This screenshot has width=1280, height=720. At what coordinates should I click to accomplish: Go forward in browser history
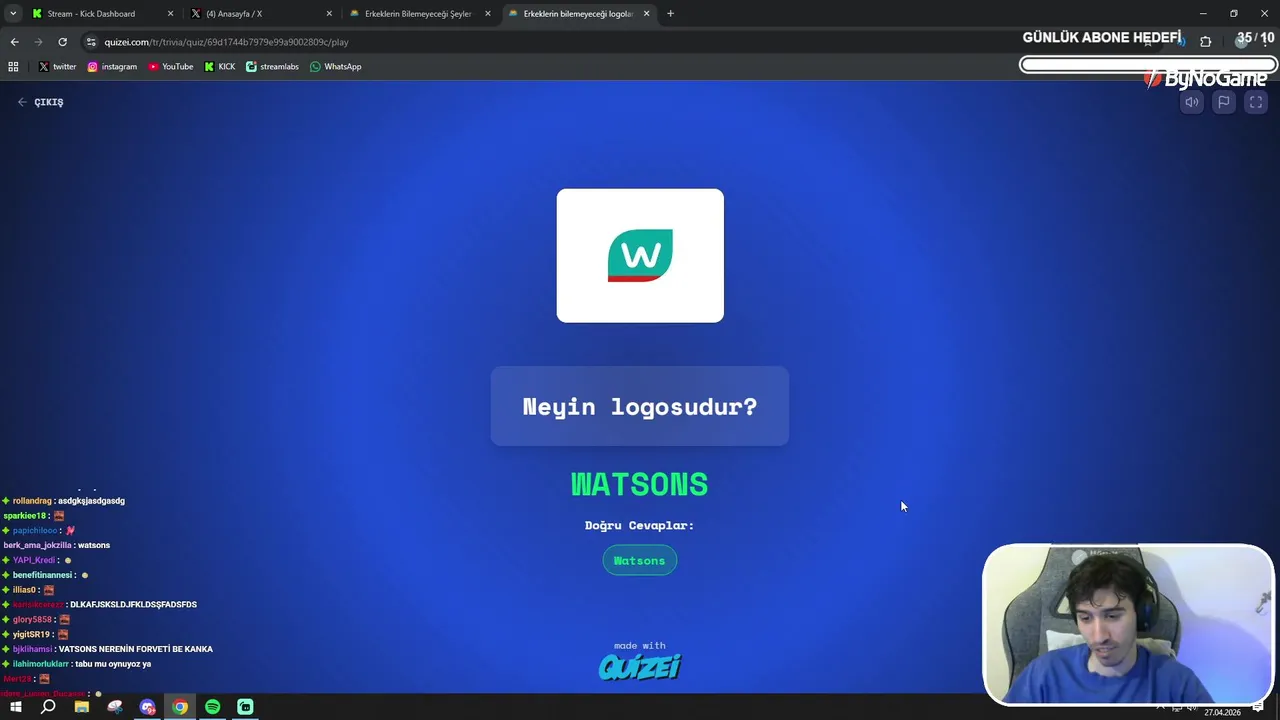(38, 42)
